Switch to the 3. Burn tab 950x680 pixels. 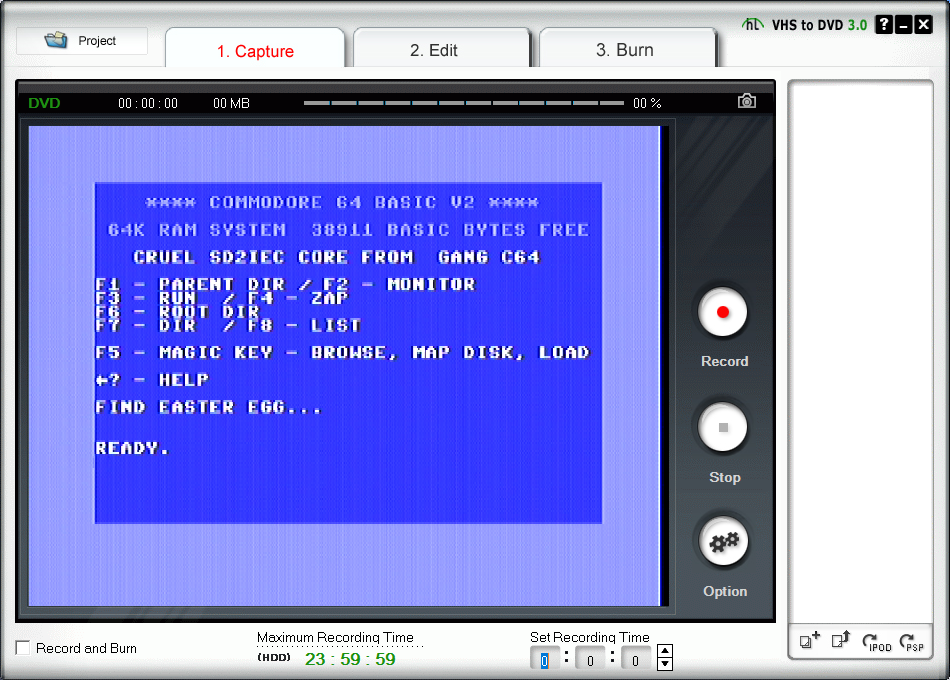[x=627, y=50]
